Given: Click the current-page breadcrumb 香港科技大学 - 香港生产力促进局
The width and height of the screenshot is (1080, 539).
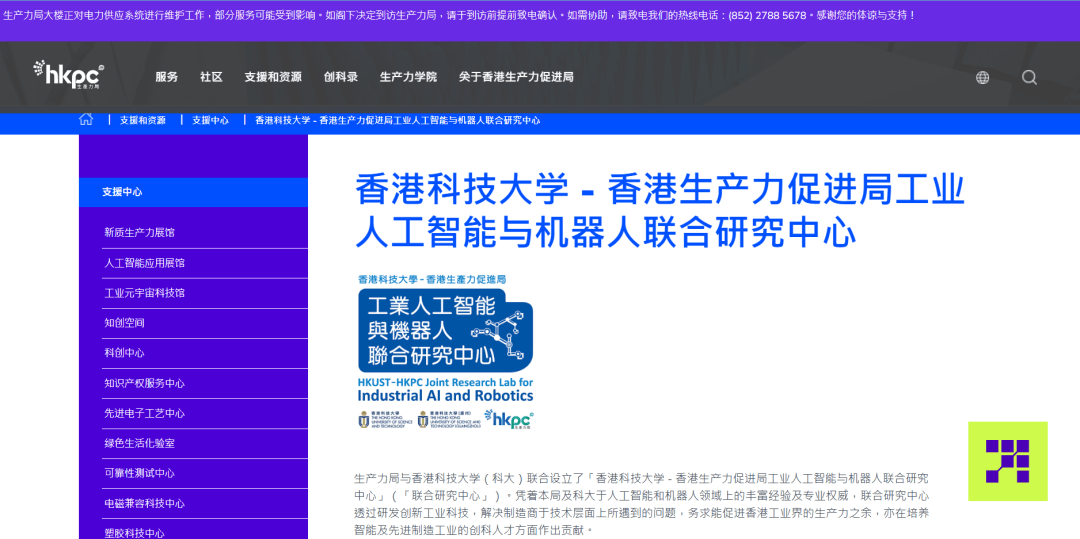Looking at the screenshot, I should point(397,120).
